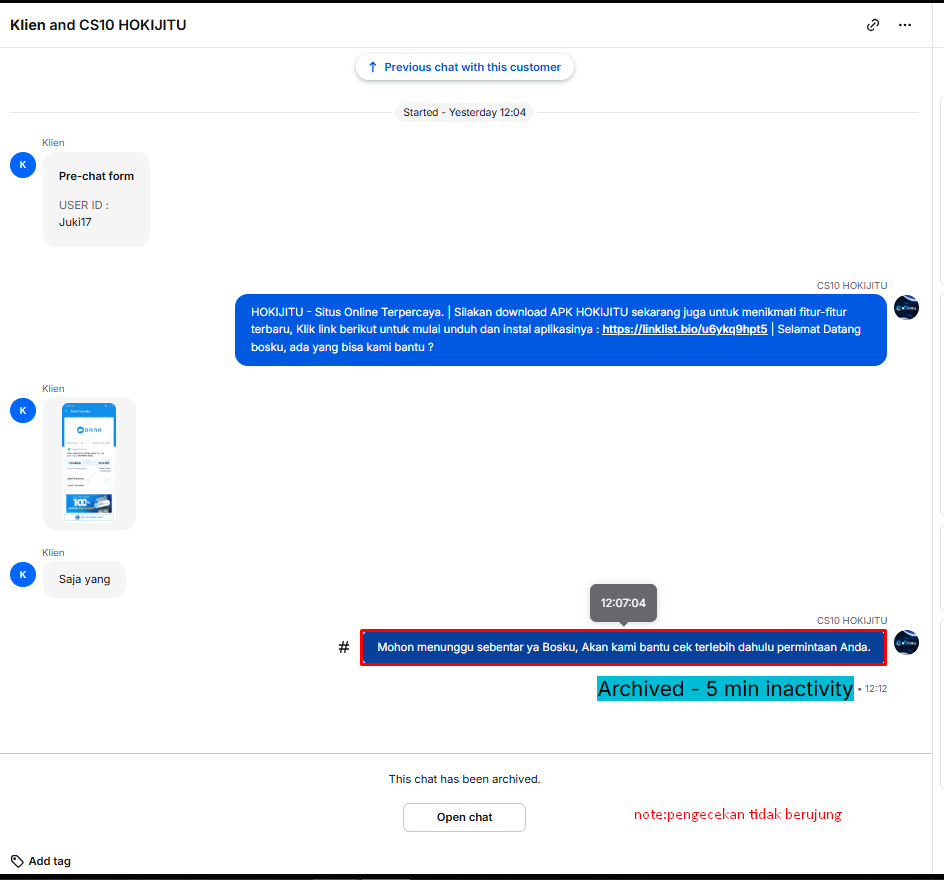Click the Klien avatar beside Pre-chat form
Image resolution: width=944 pixels, height=880 pixels.
(23, 165)
